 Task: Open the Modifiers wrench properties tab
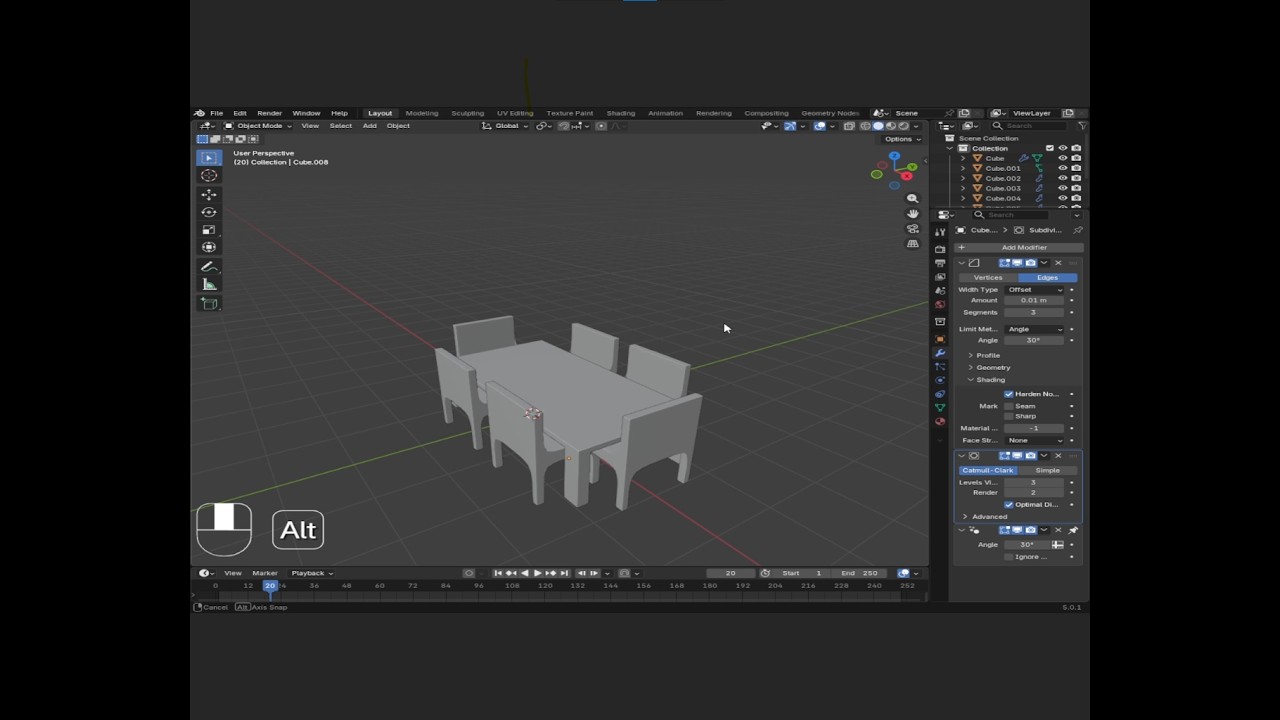[x=940, y=353]
